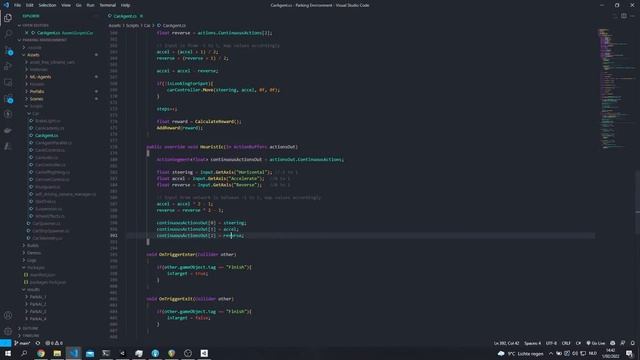Screen dimensions: 640x360
Task: Expand the Outline section
Action: tap(31, 328)
